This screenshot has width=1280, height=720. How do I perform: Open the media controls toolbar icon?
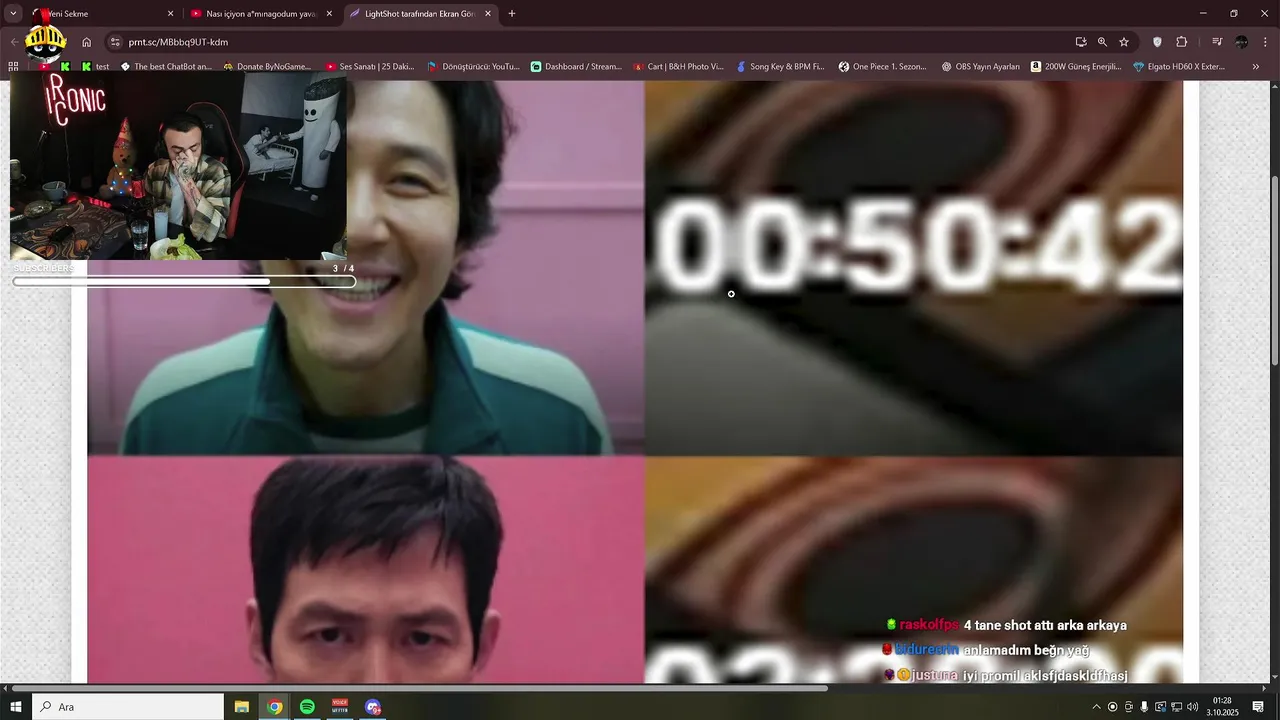pos(1217,42)
